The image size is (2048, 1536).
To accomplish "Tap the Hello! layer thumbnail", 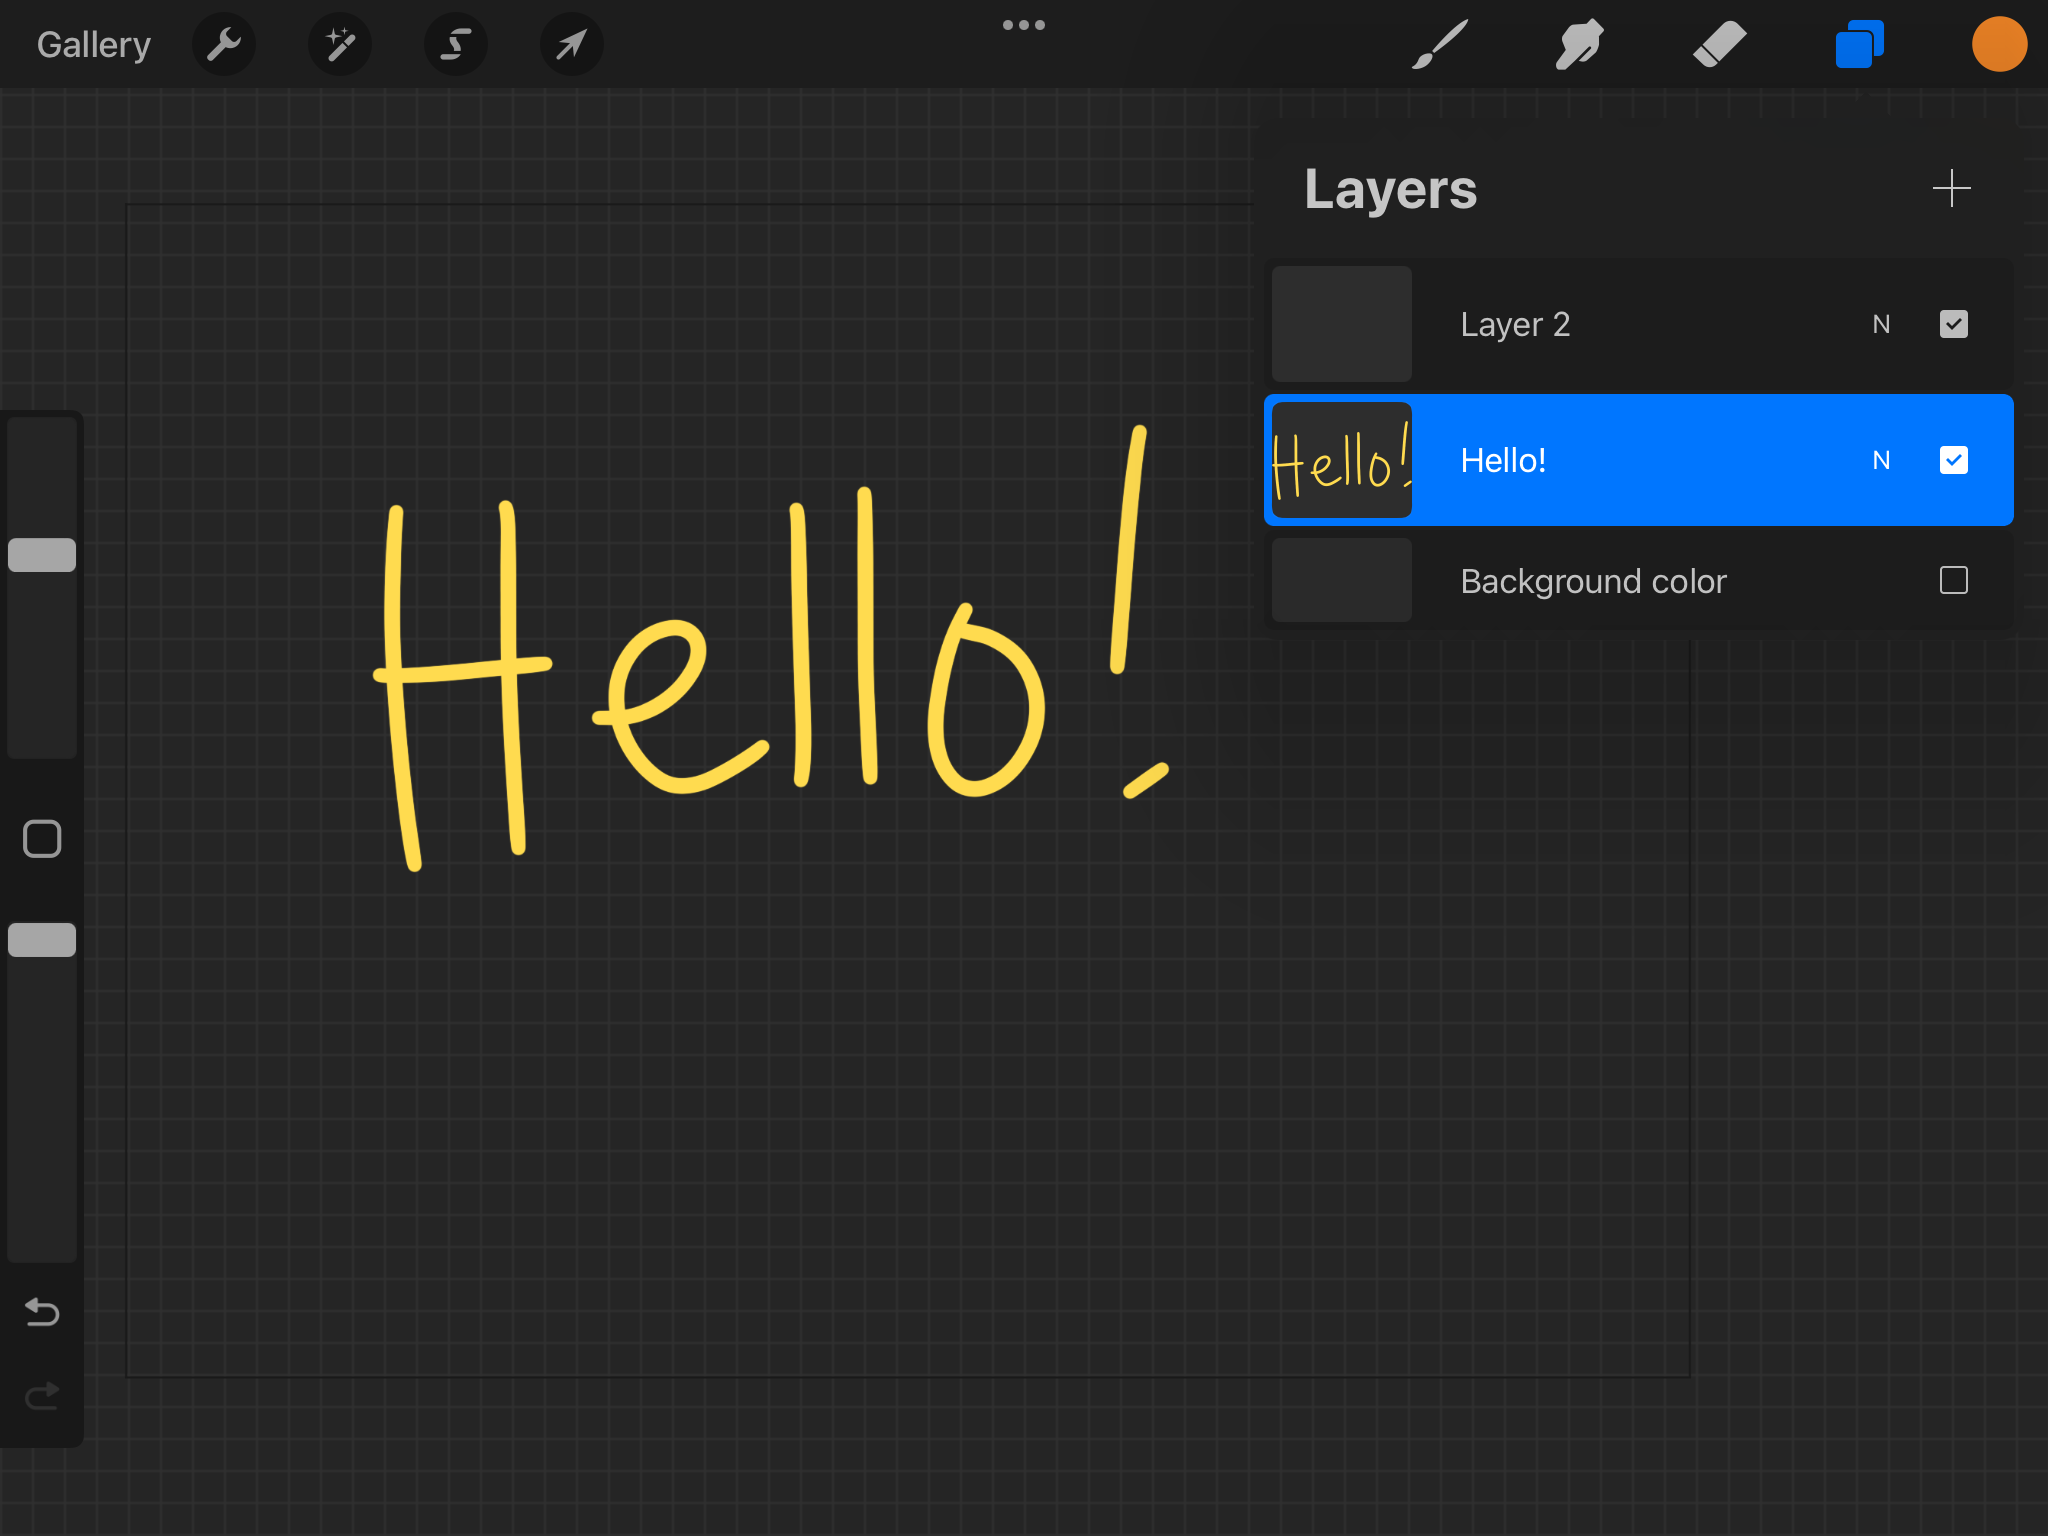I will (x=1341, y=460).
